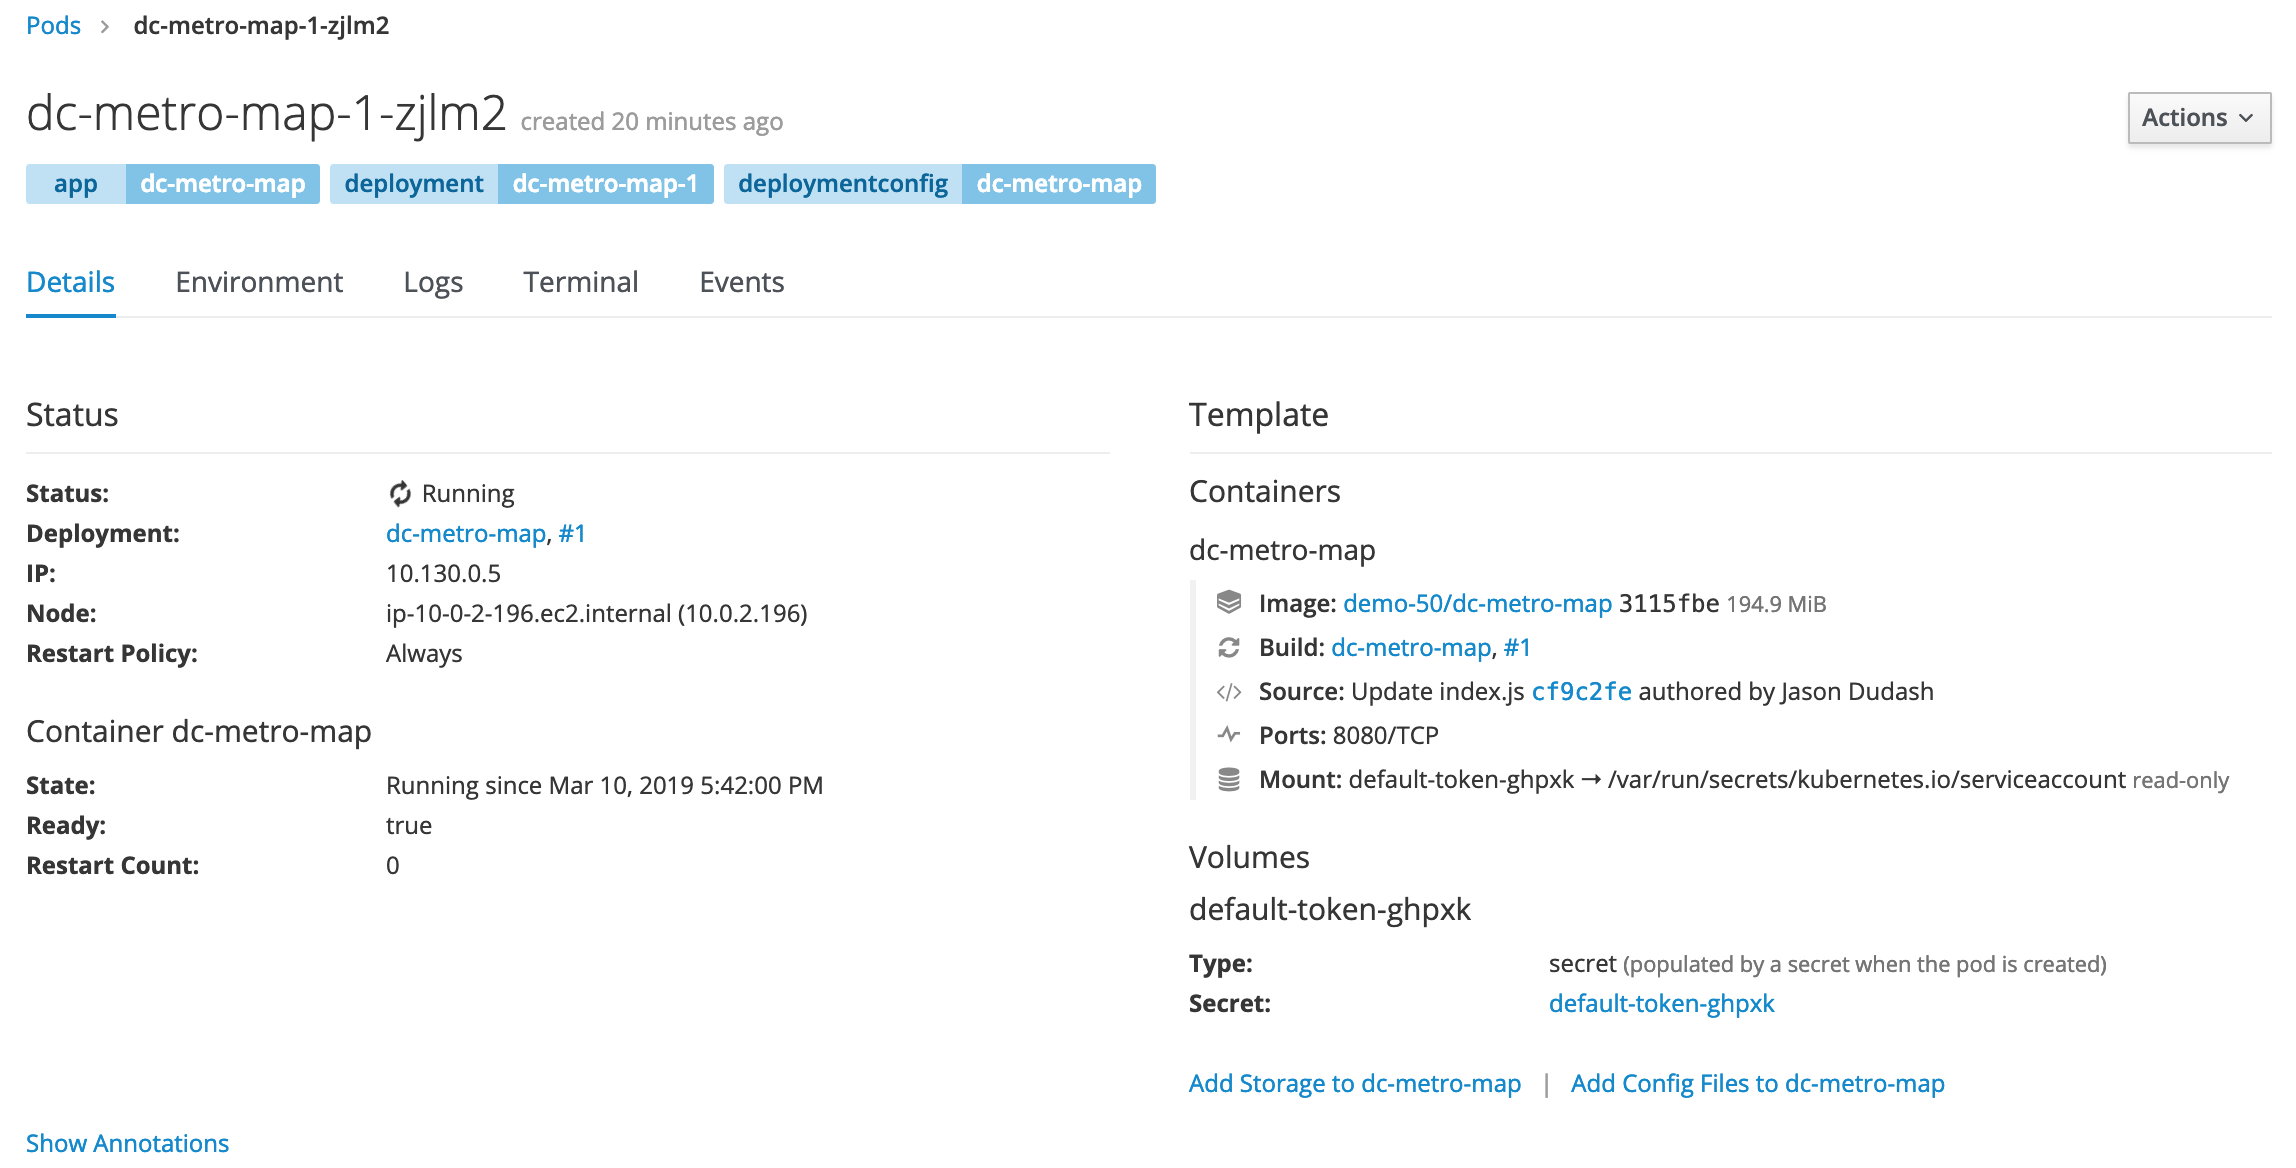Switch to the Environment tab
Image resolution: width=2296 pixels, height=1168 pixels.
point(259,282)
